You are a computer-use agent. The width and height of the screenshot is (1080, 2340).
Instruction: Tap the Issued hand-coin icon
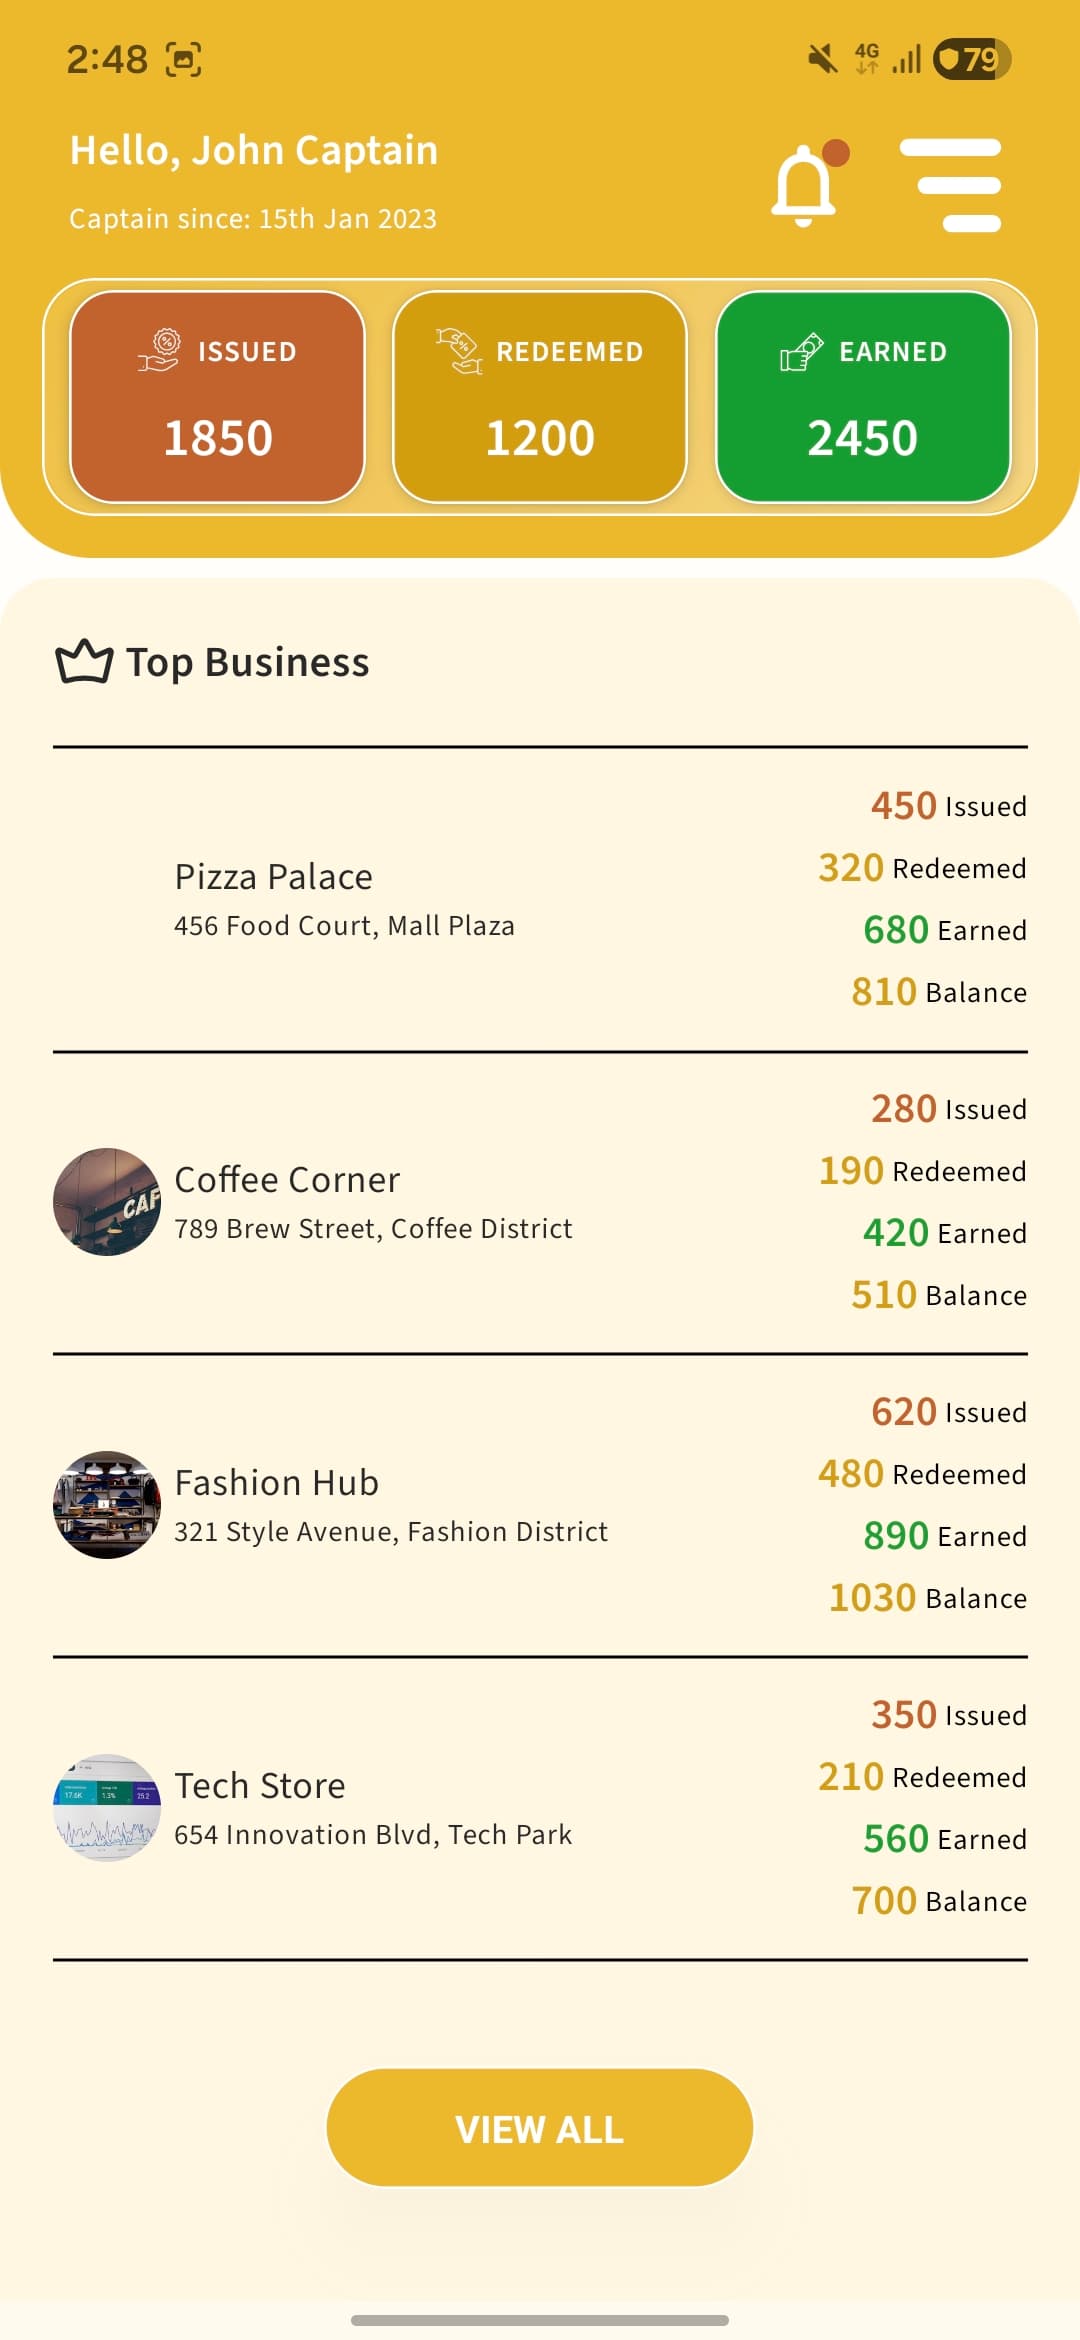[x=159, y=351]
